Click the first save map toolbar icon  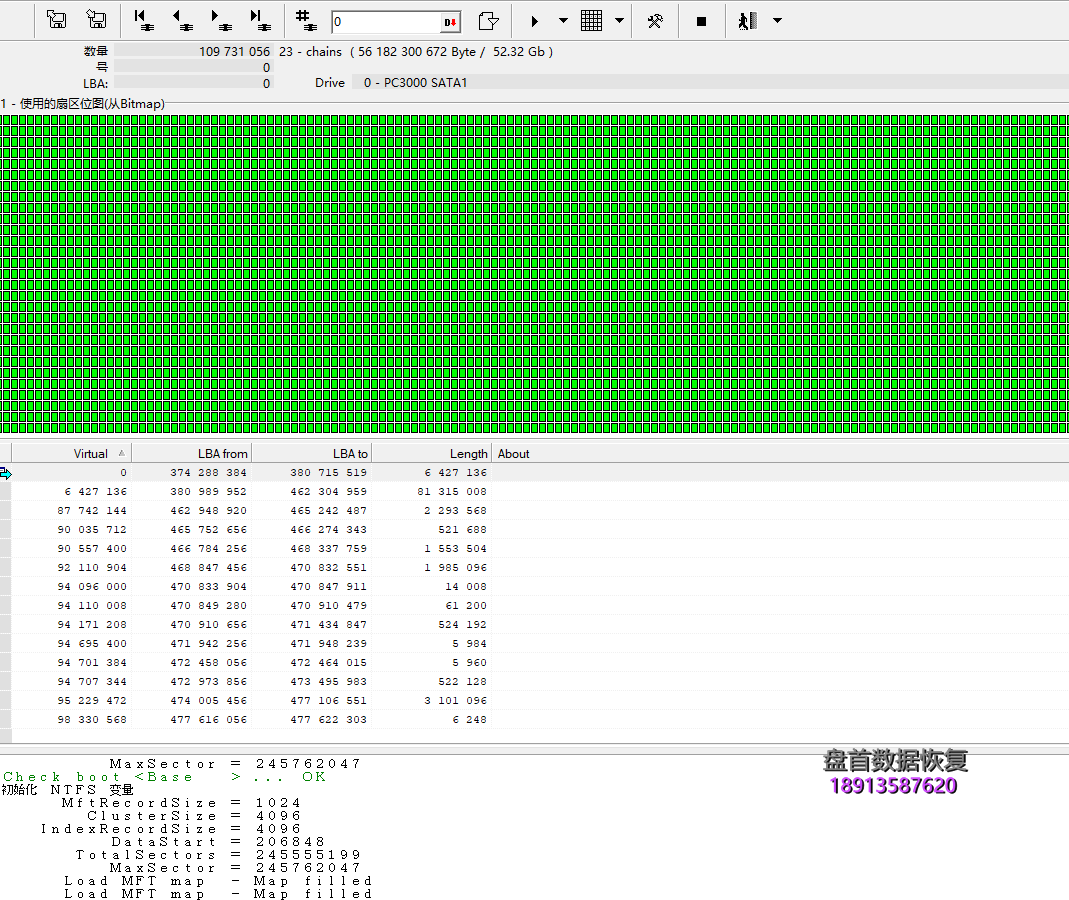(57, 20)
